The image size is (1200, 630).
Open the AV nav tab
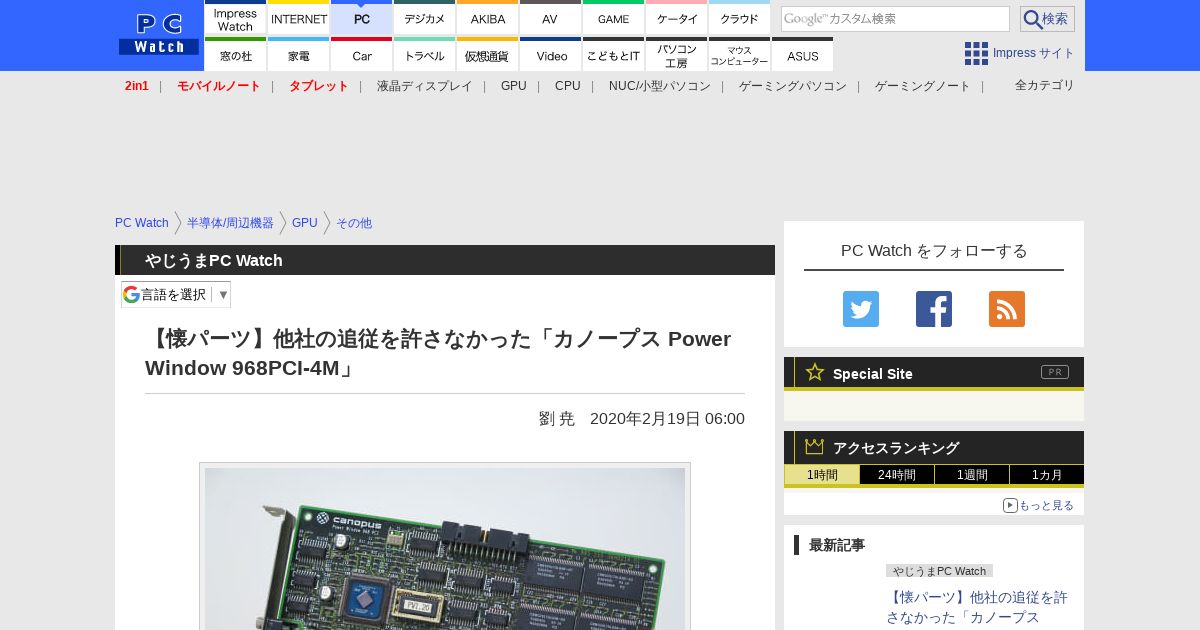tap(551, 18)
